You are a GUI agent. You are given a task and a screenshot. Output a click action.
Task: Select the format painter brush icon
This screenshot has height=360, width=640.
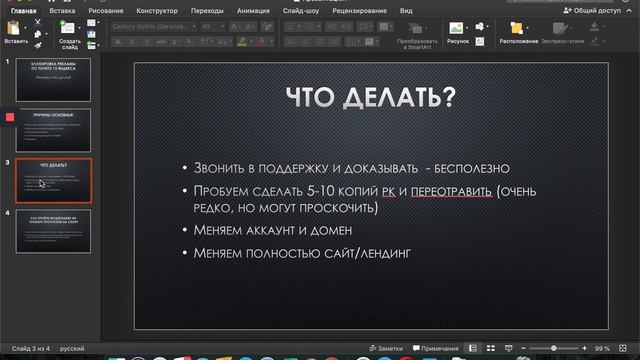click(x=38, y=45)
